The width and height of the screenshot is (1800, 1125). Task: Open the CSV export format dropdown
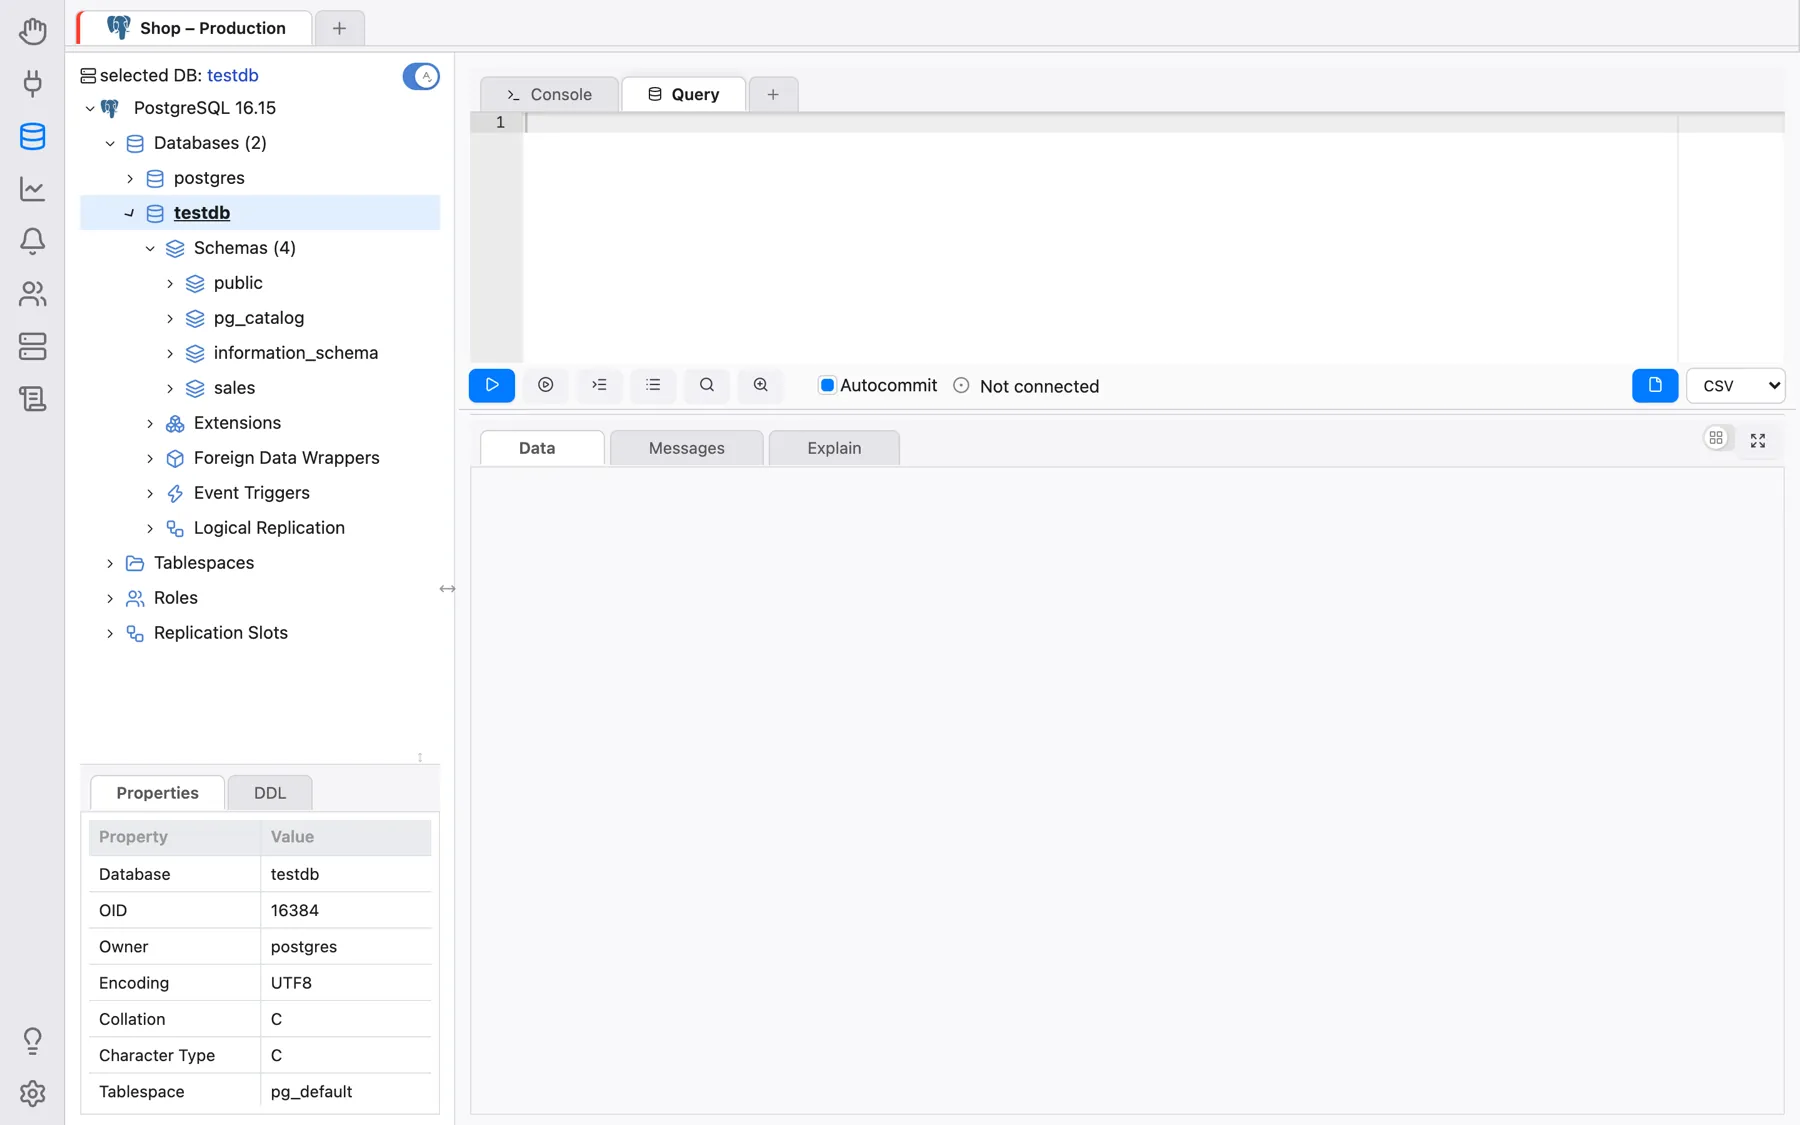[1736, 386]
